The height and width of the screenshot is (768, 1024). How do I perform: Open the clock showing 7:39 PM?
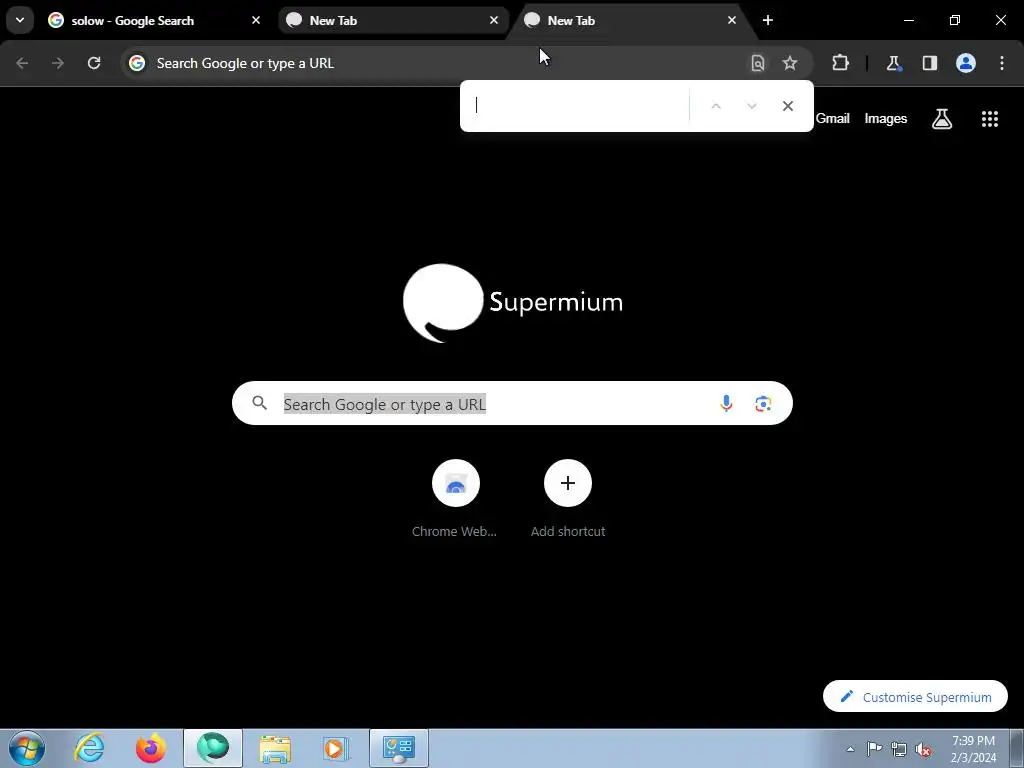click(x=974, y=749)
